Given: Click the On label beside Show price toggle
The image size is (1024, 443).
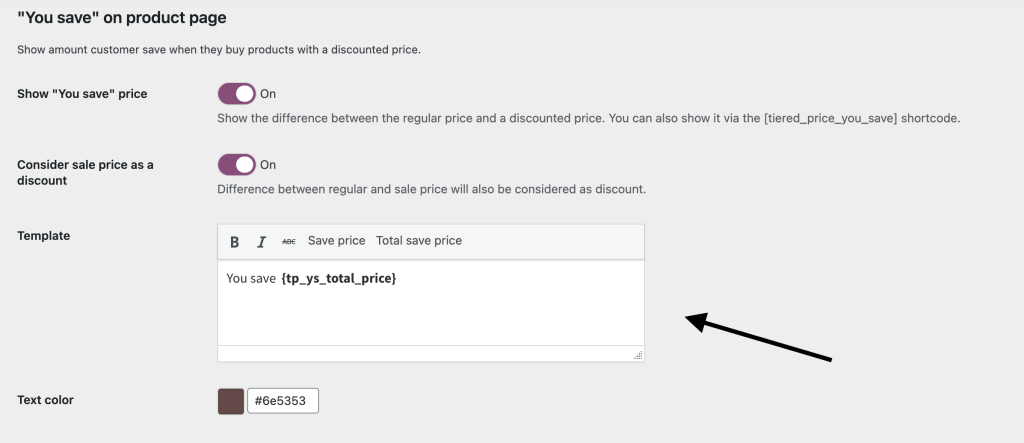Looking at the screenshot, I should pos(268,94).
